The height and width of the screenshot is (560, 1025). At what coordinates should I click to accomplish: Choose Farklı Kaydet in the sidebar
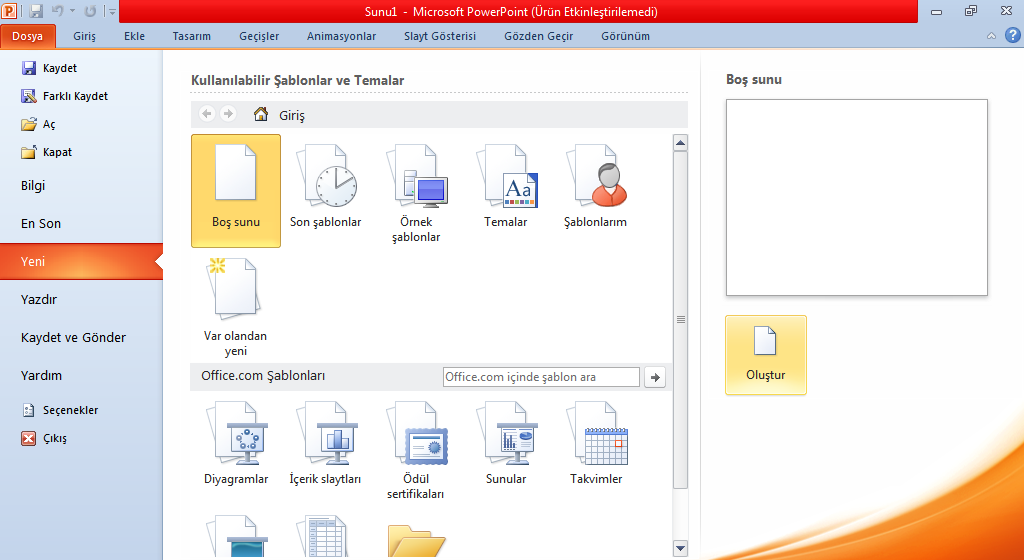point(64,96)
